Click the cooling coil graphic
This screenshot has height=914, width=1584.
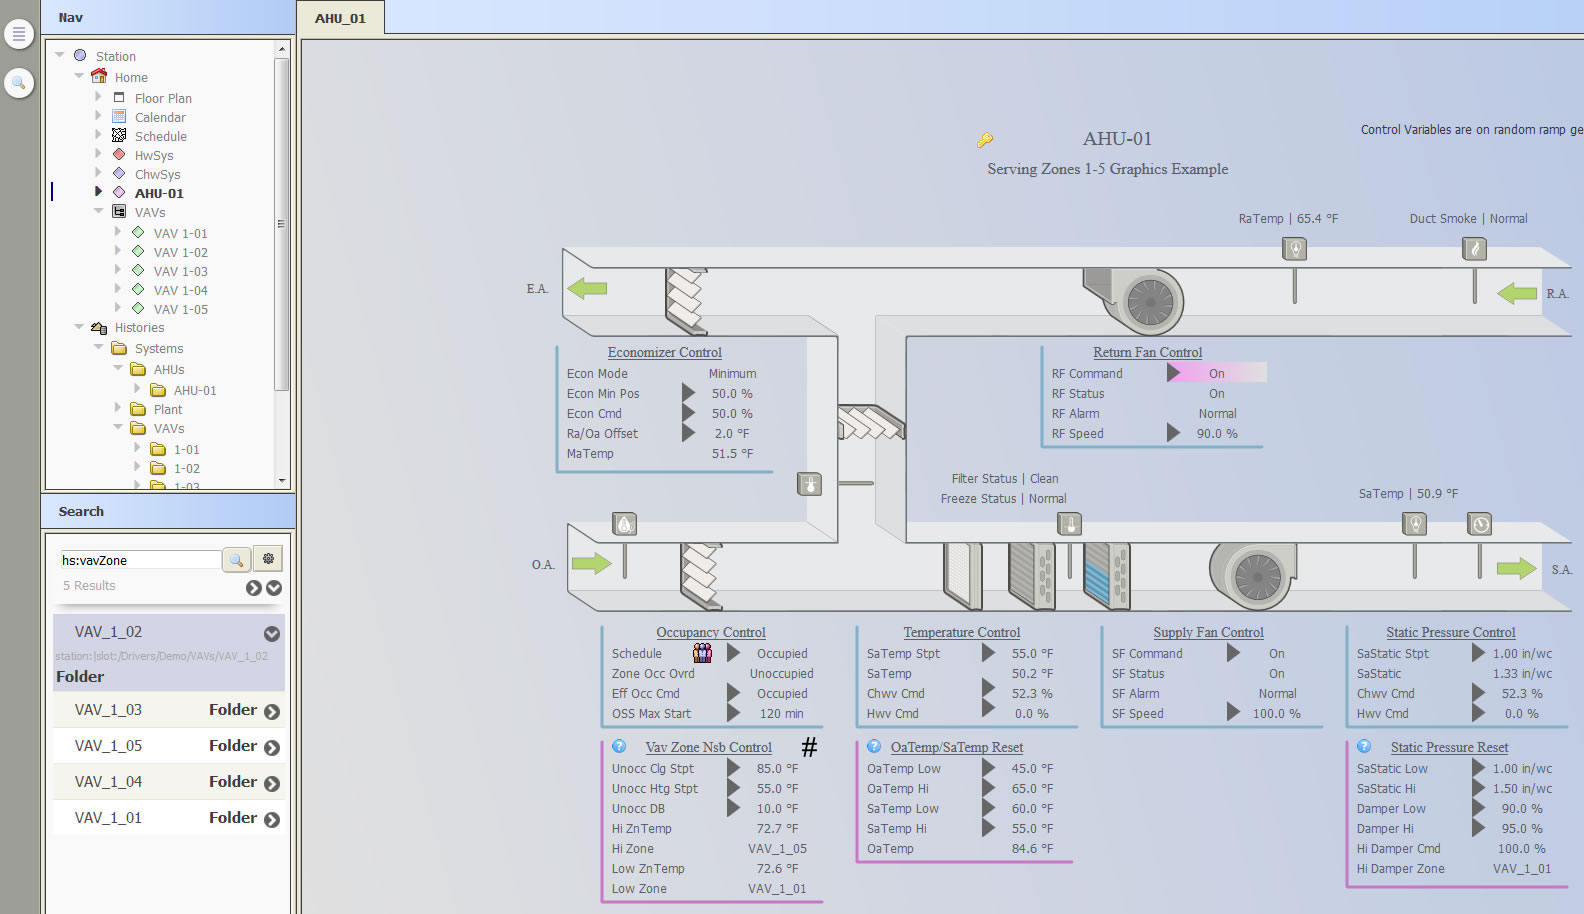[x=1107, y=575]
